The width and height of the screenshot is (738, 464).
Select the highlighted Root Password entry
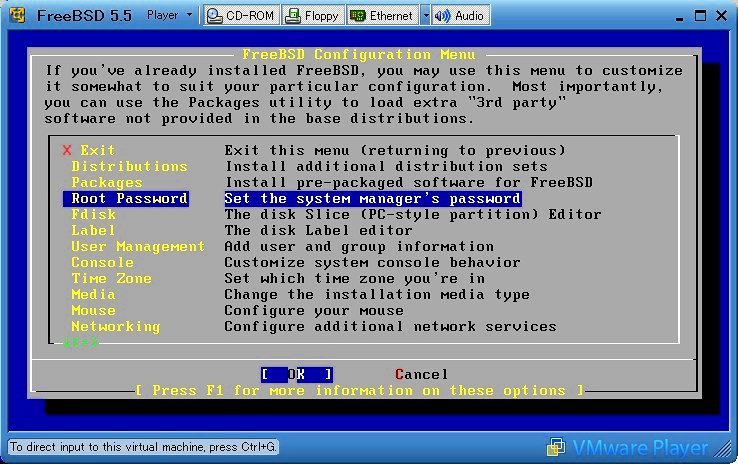coord(129,198)
